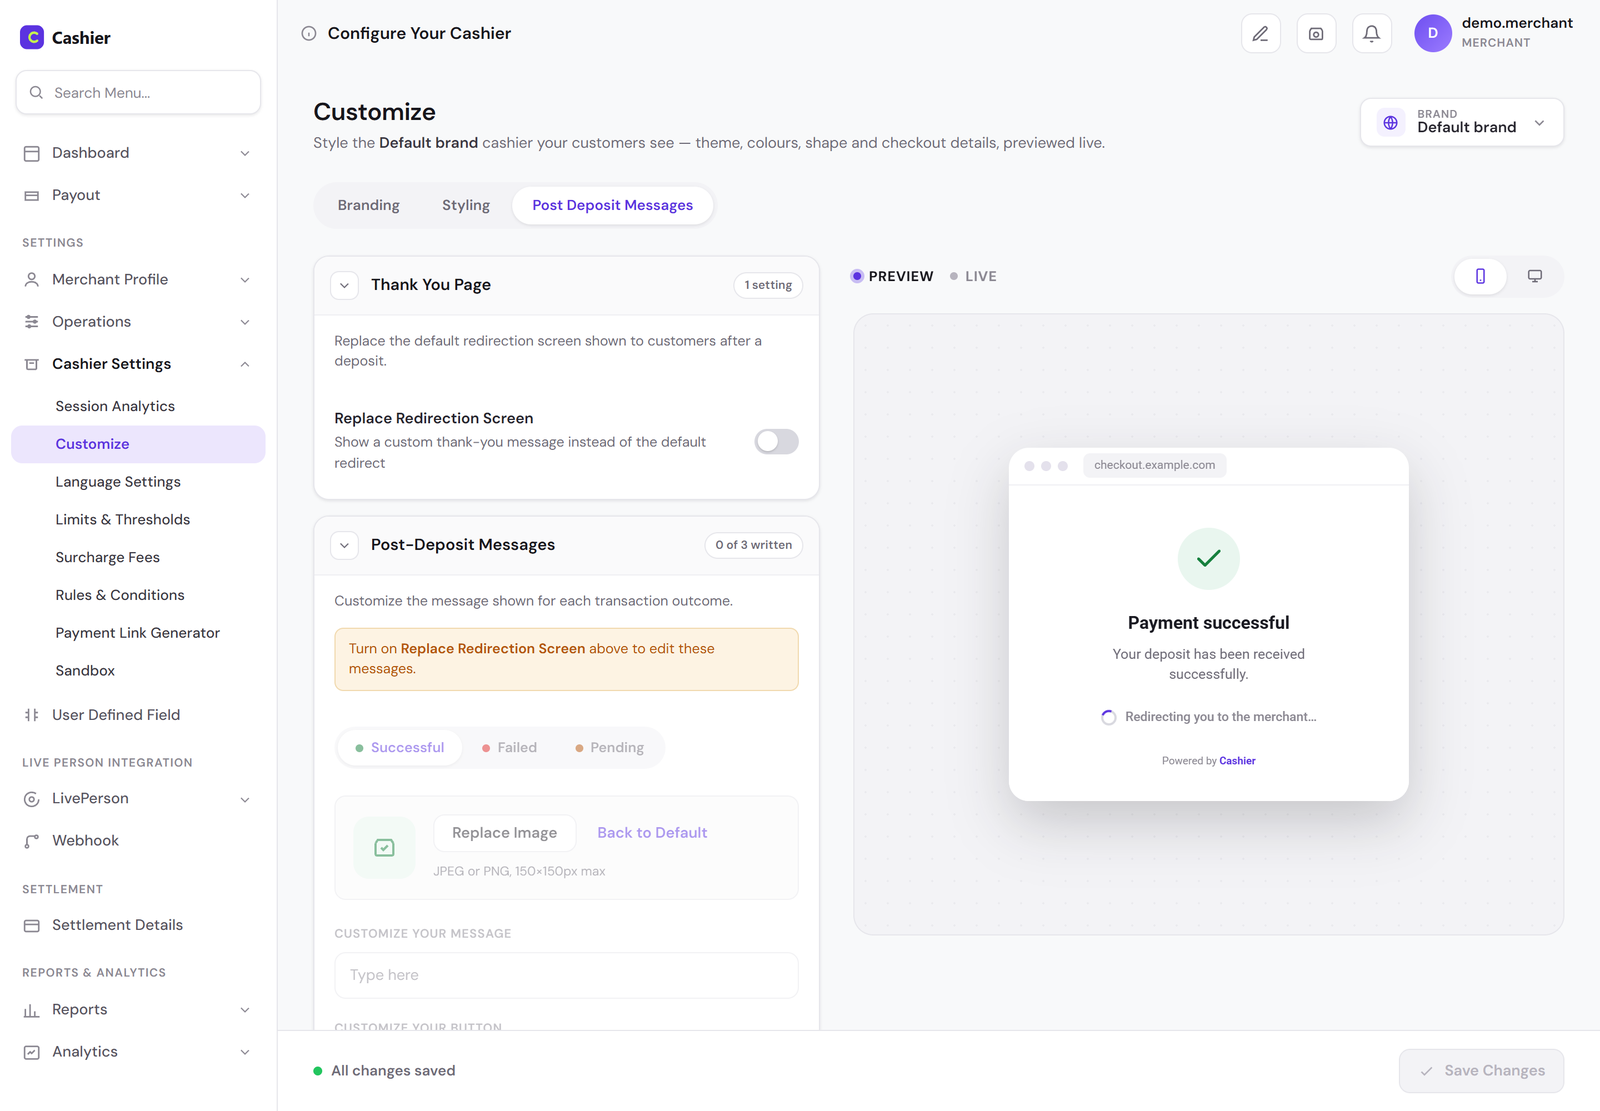Image resolution: width=1600 pixels, height=1111 pixels.
Task: Expand Merchant Profile submenu
Action: (x=138, y=280)
